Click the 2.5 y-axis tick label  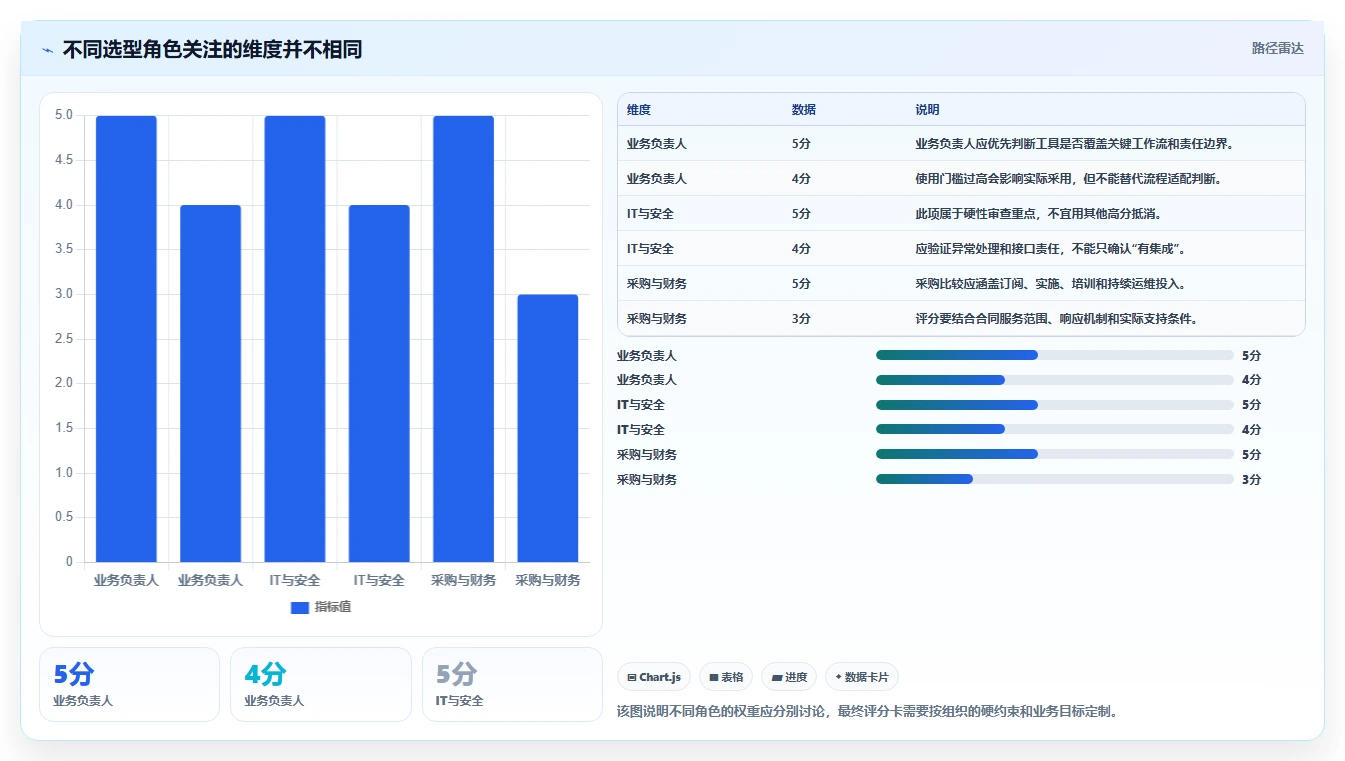click(64, 339)
